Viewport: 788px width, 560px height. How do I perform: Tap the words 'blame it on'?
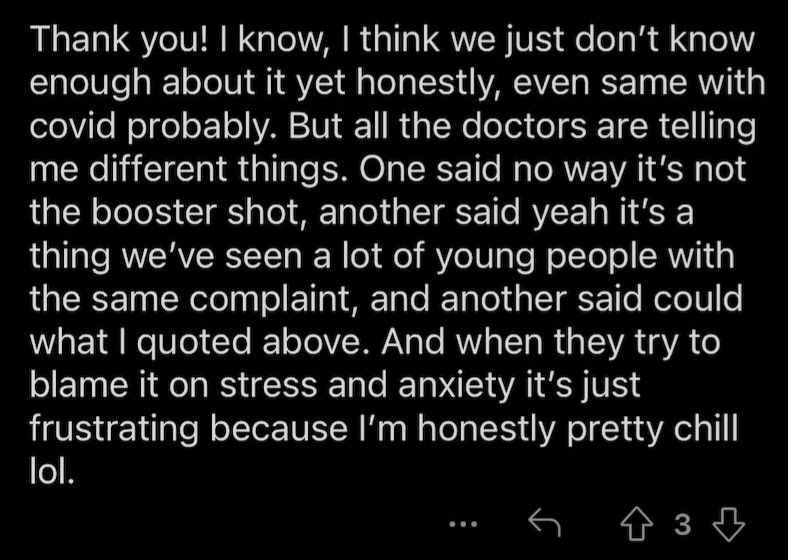121,385
